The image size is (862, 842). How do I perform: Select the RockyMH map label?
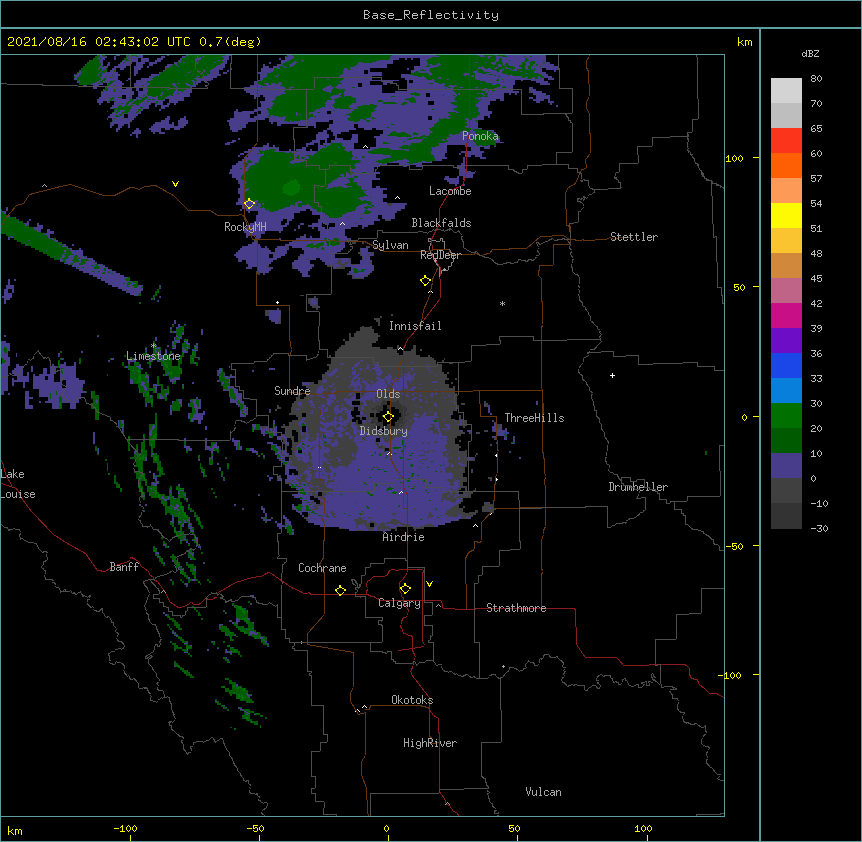point(245,227)
